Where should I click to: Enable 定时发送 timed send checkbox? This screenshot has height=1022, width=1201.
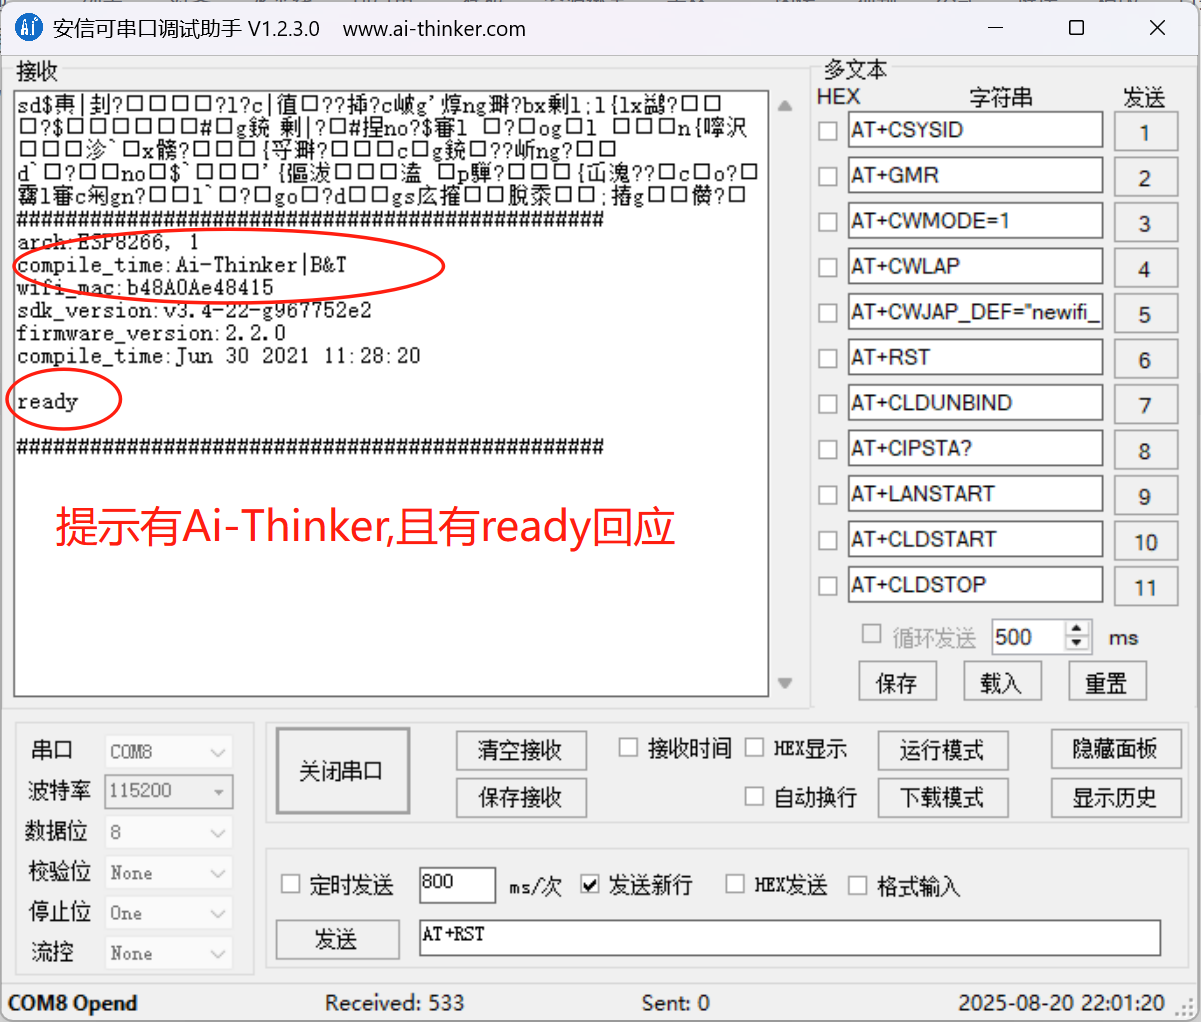coord(291,884)
